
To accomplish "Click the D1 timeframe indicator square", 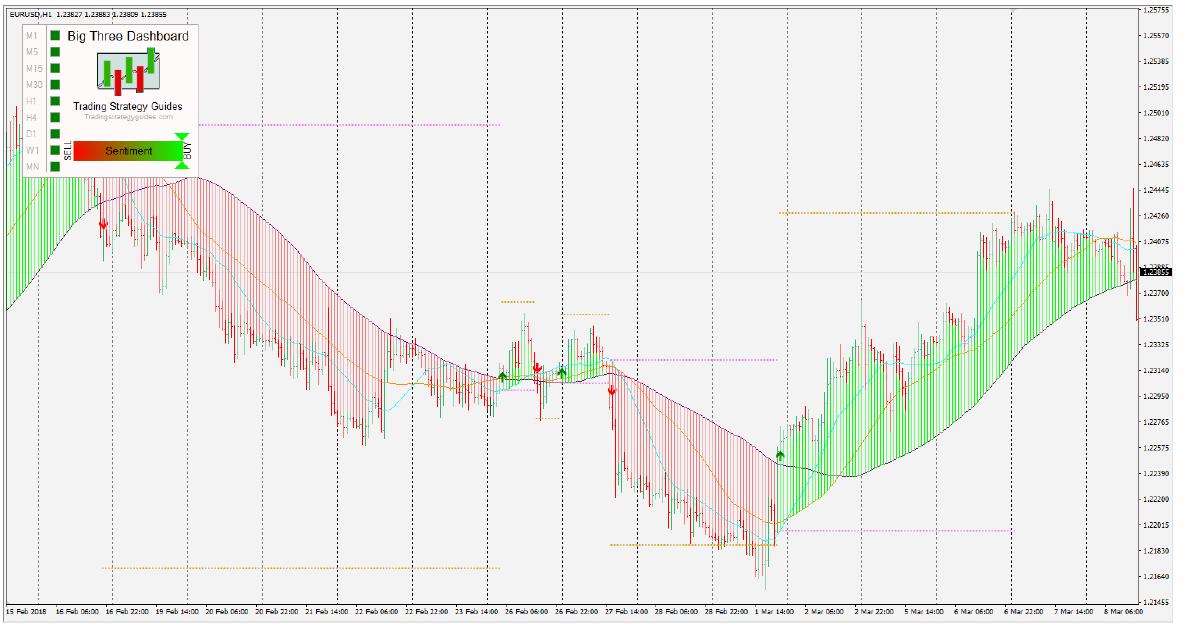I will coord(55,134).
